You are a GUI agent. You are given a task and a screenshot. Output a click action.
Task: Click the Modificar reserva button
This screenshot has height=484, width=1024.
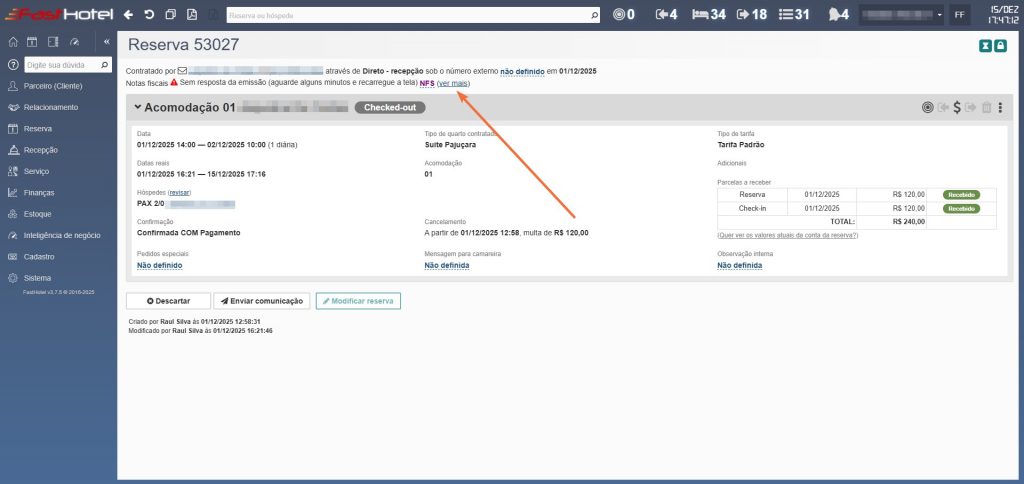point(358,301)
